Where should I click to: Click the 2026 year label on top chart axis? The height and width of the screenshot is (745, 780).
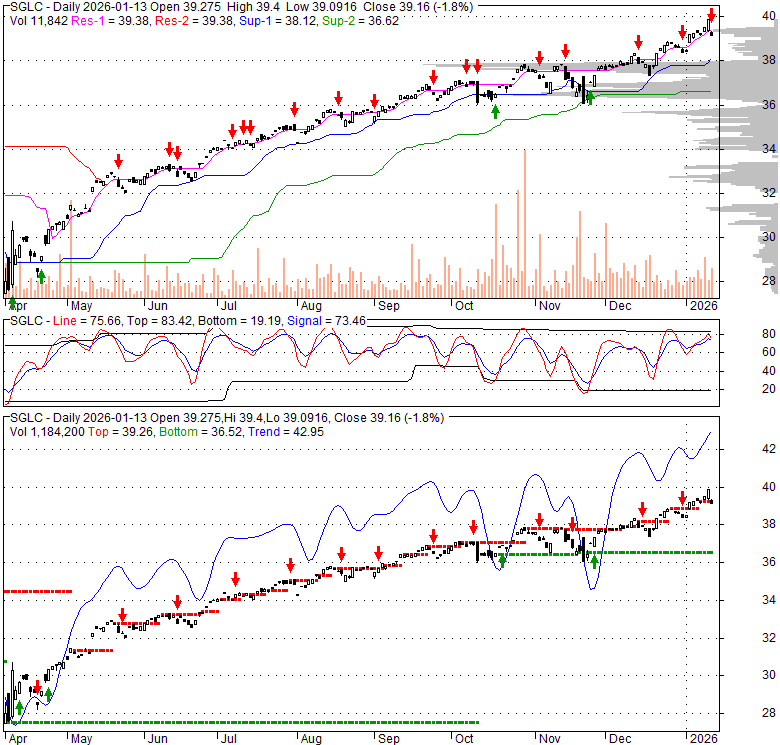click(703, 306)
